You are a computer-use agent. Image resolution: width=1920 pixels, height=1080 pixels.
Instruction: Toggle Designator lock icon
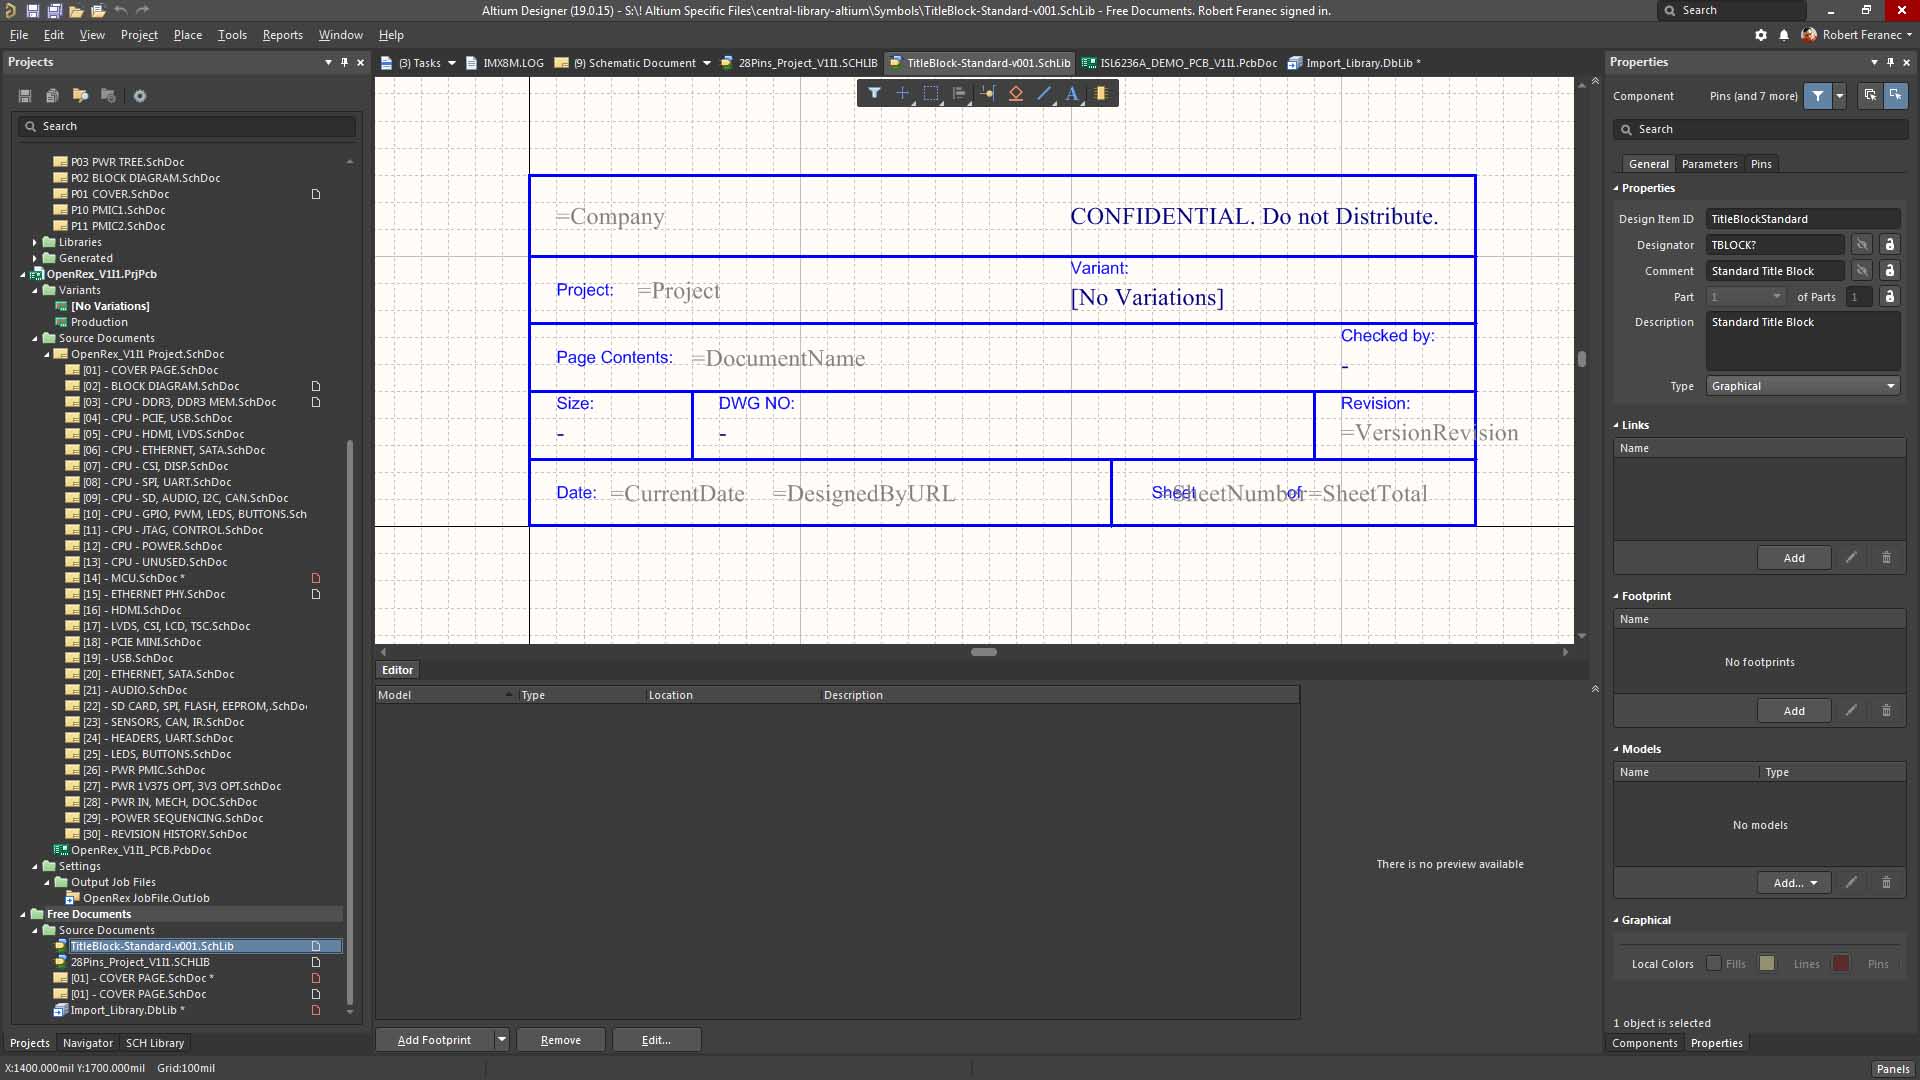coord(1889,245)
